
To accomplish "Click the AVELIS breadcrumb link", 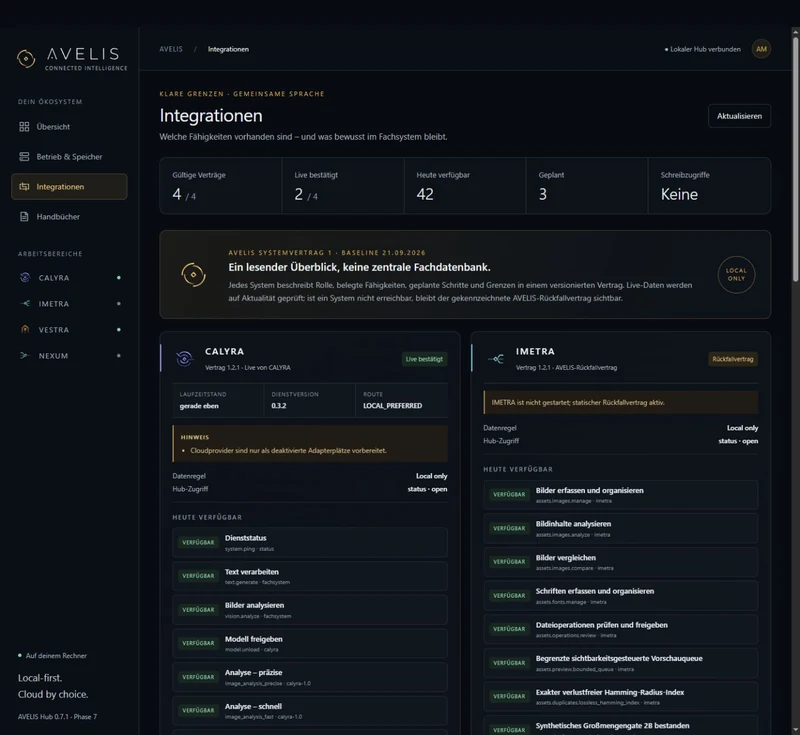I will coord(171,49).
